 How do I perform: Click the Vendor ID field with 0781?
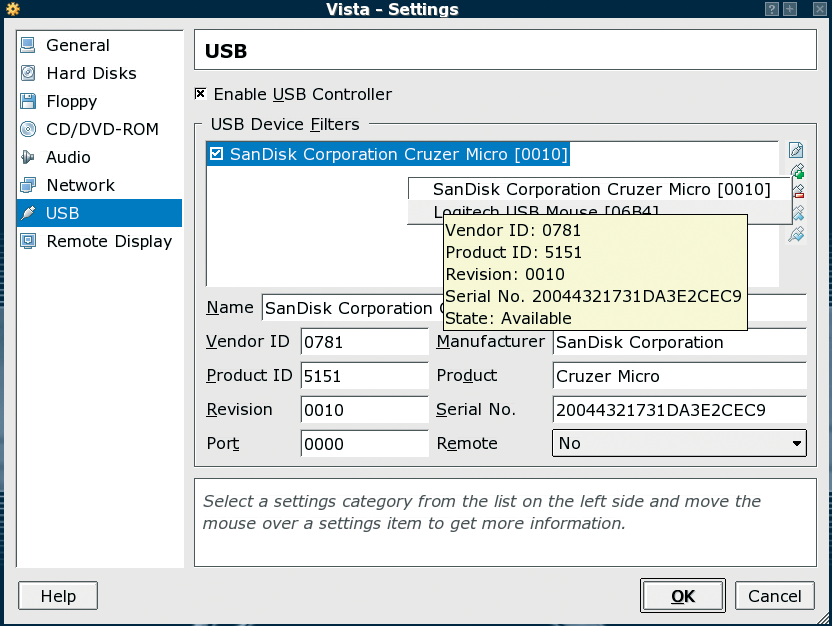[x=365, y=342]
